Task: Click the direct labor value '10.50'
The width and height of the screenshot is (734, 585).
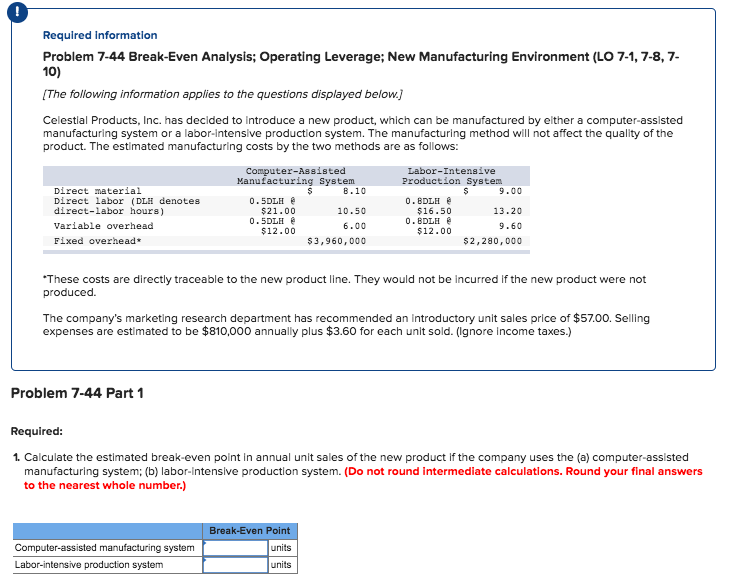Action: (x=352, y=211)
